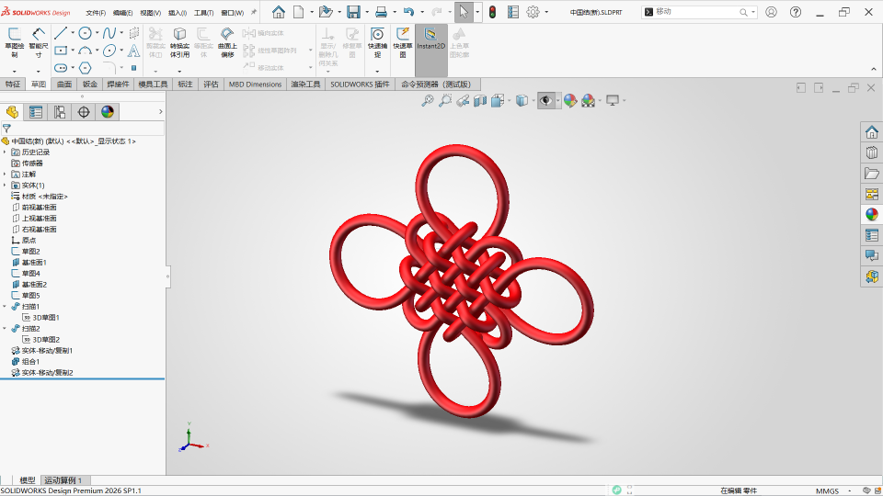Click the Home icon in title bar
This screenshot has height=496, width=883.
(x=278, y=12)
